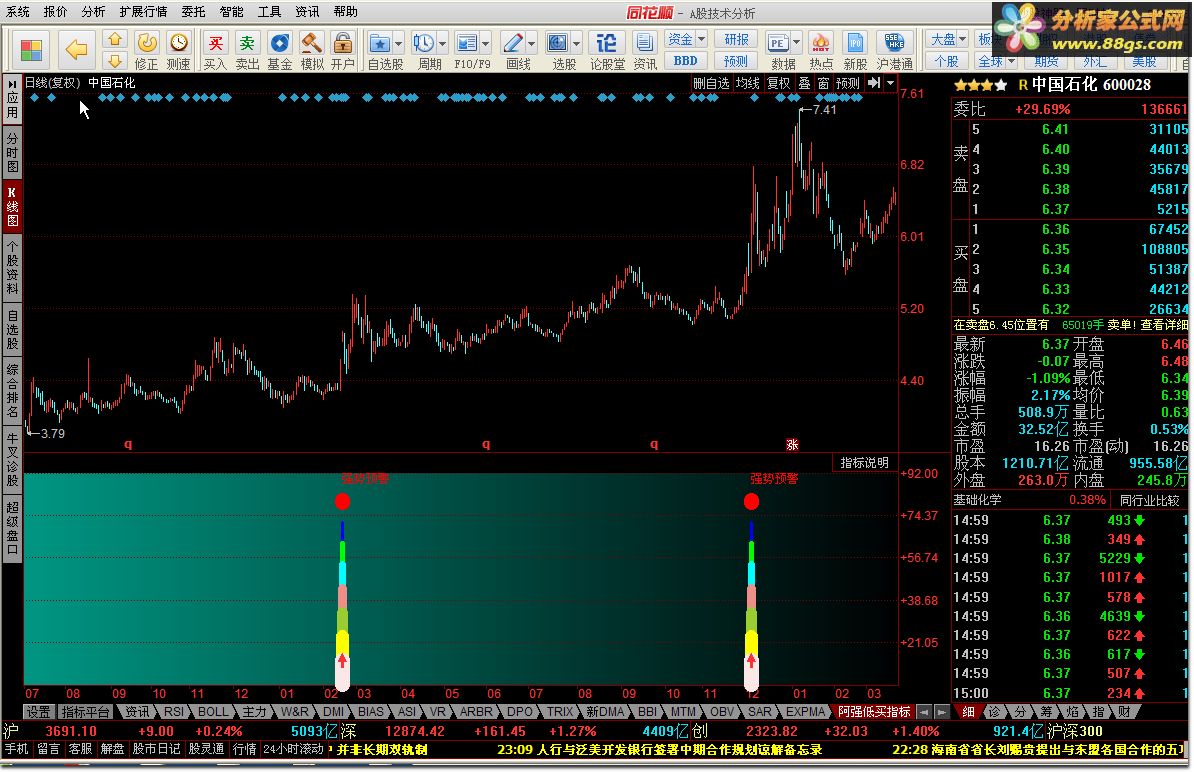Click the 同行业比较 link
This screenshot has height=772, width=1194.
tap(1150, 500)
